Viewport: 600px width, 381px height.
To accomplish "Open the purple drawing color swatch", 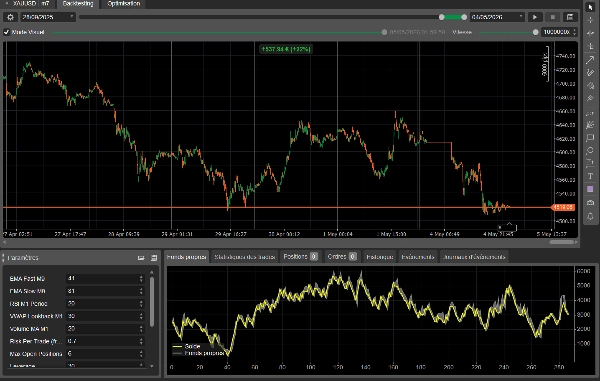I will tap(590, 189).
